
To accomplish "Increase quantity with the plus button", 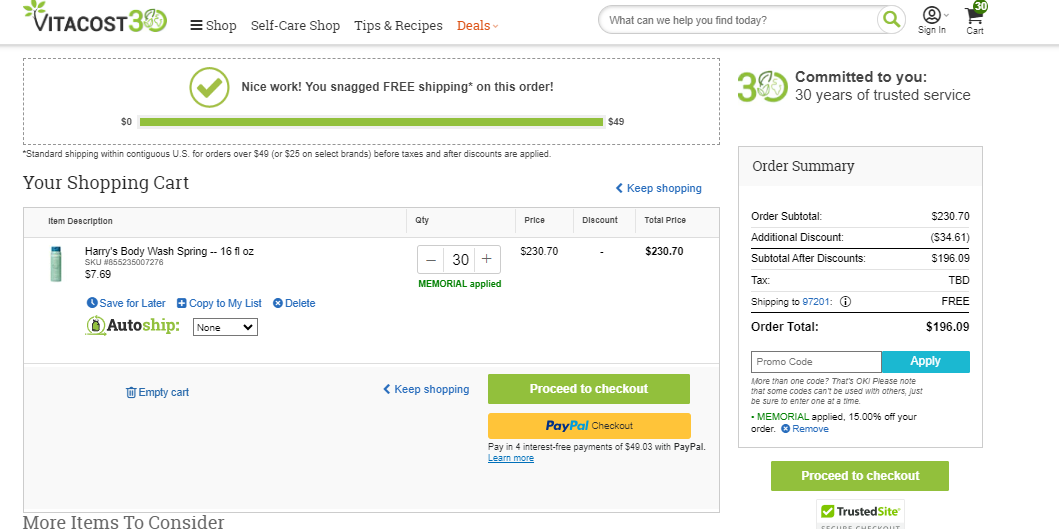I will coord(486,260).
